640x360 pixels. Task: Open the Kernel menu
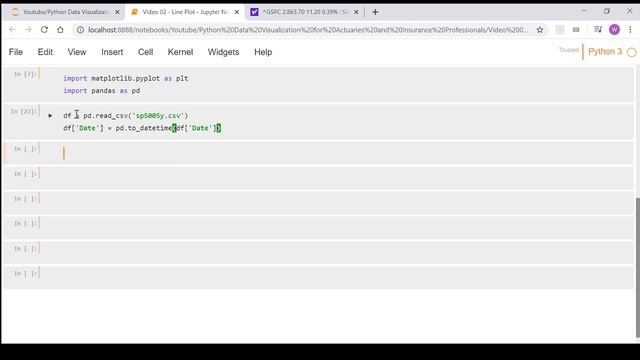click(180, 52)
